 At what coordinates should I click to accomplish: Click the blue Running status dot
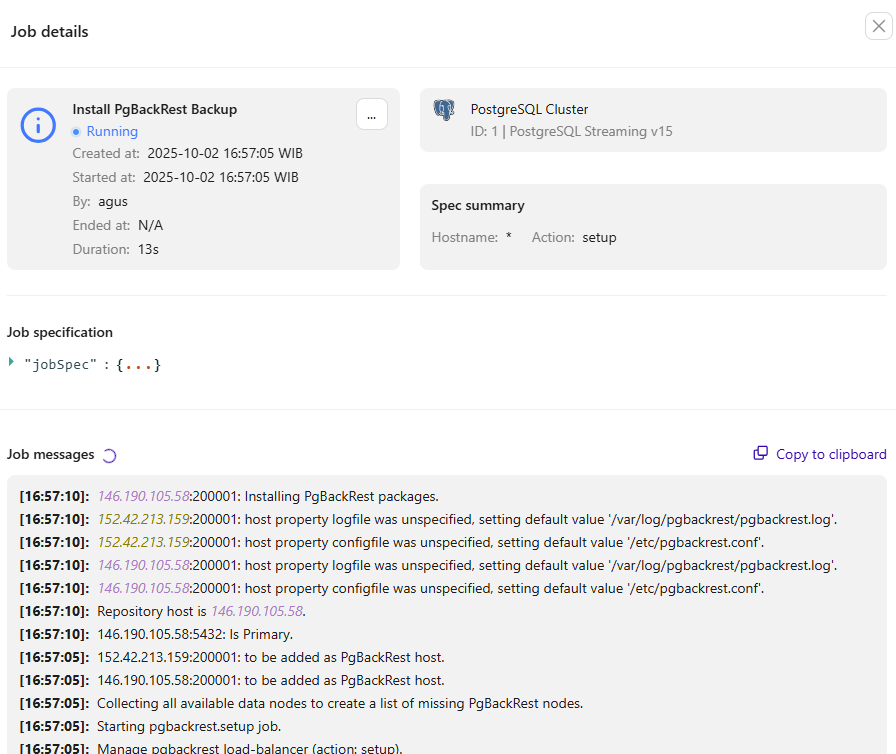click(x=76, y=132)
